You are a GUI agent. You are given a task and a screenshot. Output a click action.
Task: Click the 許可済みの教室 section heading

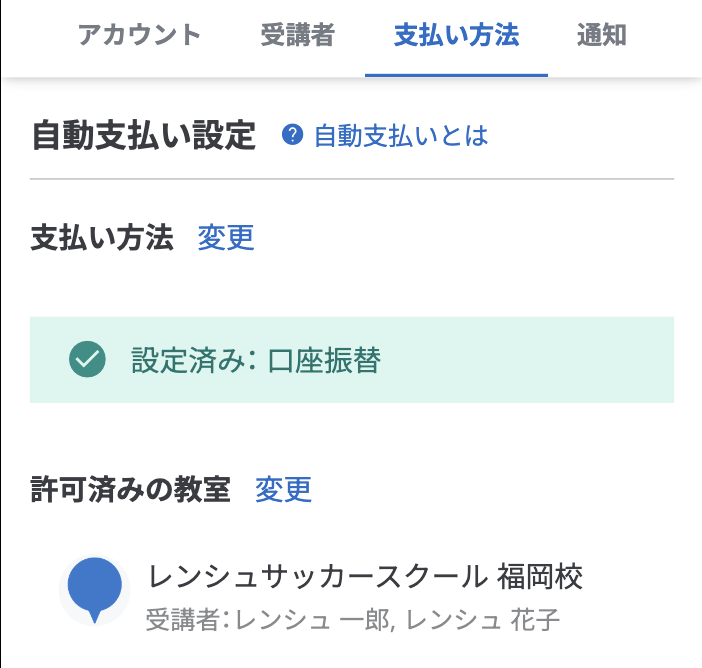(131, 489)
